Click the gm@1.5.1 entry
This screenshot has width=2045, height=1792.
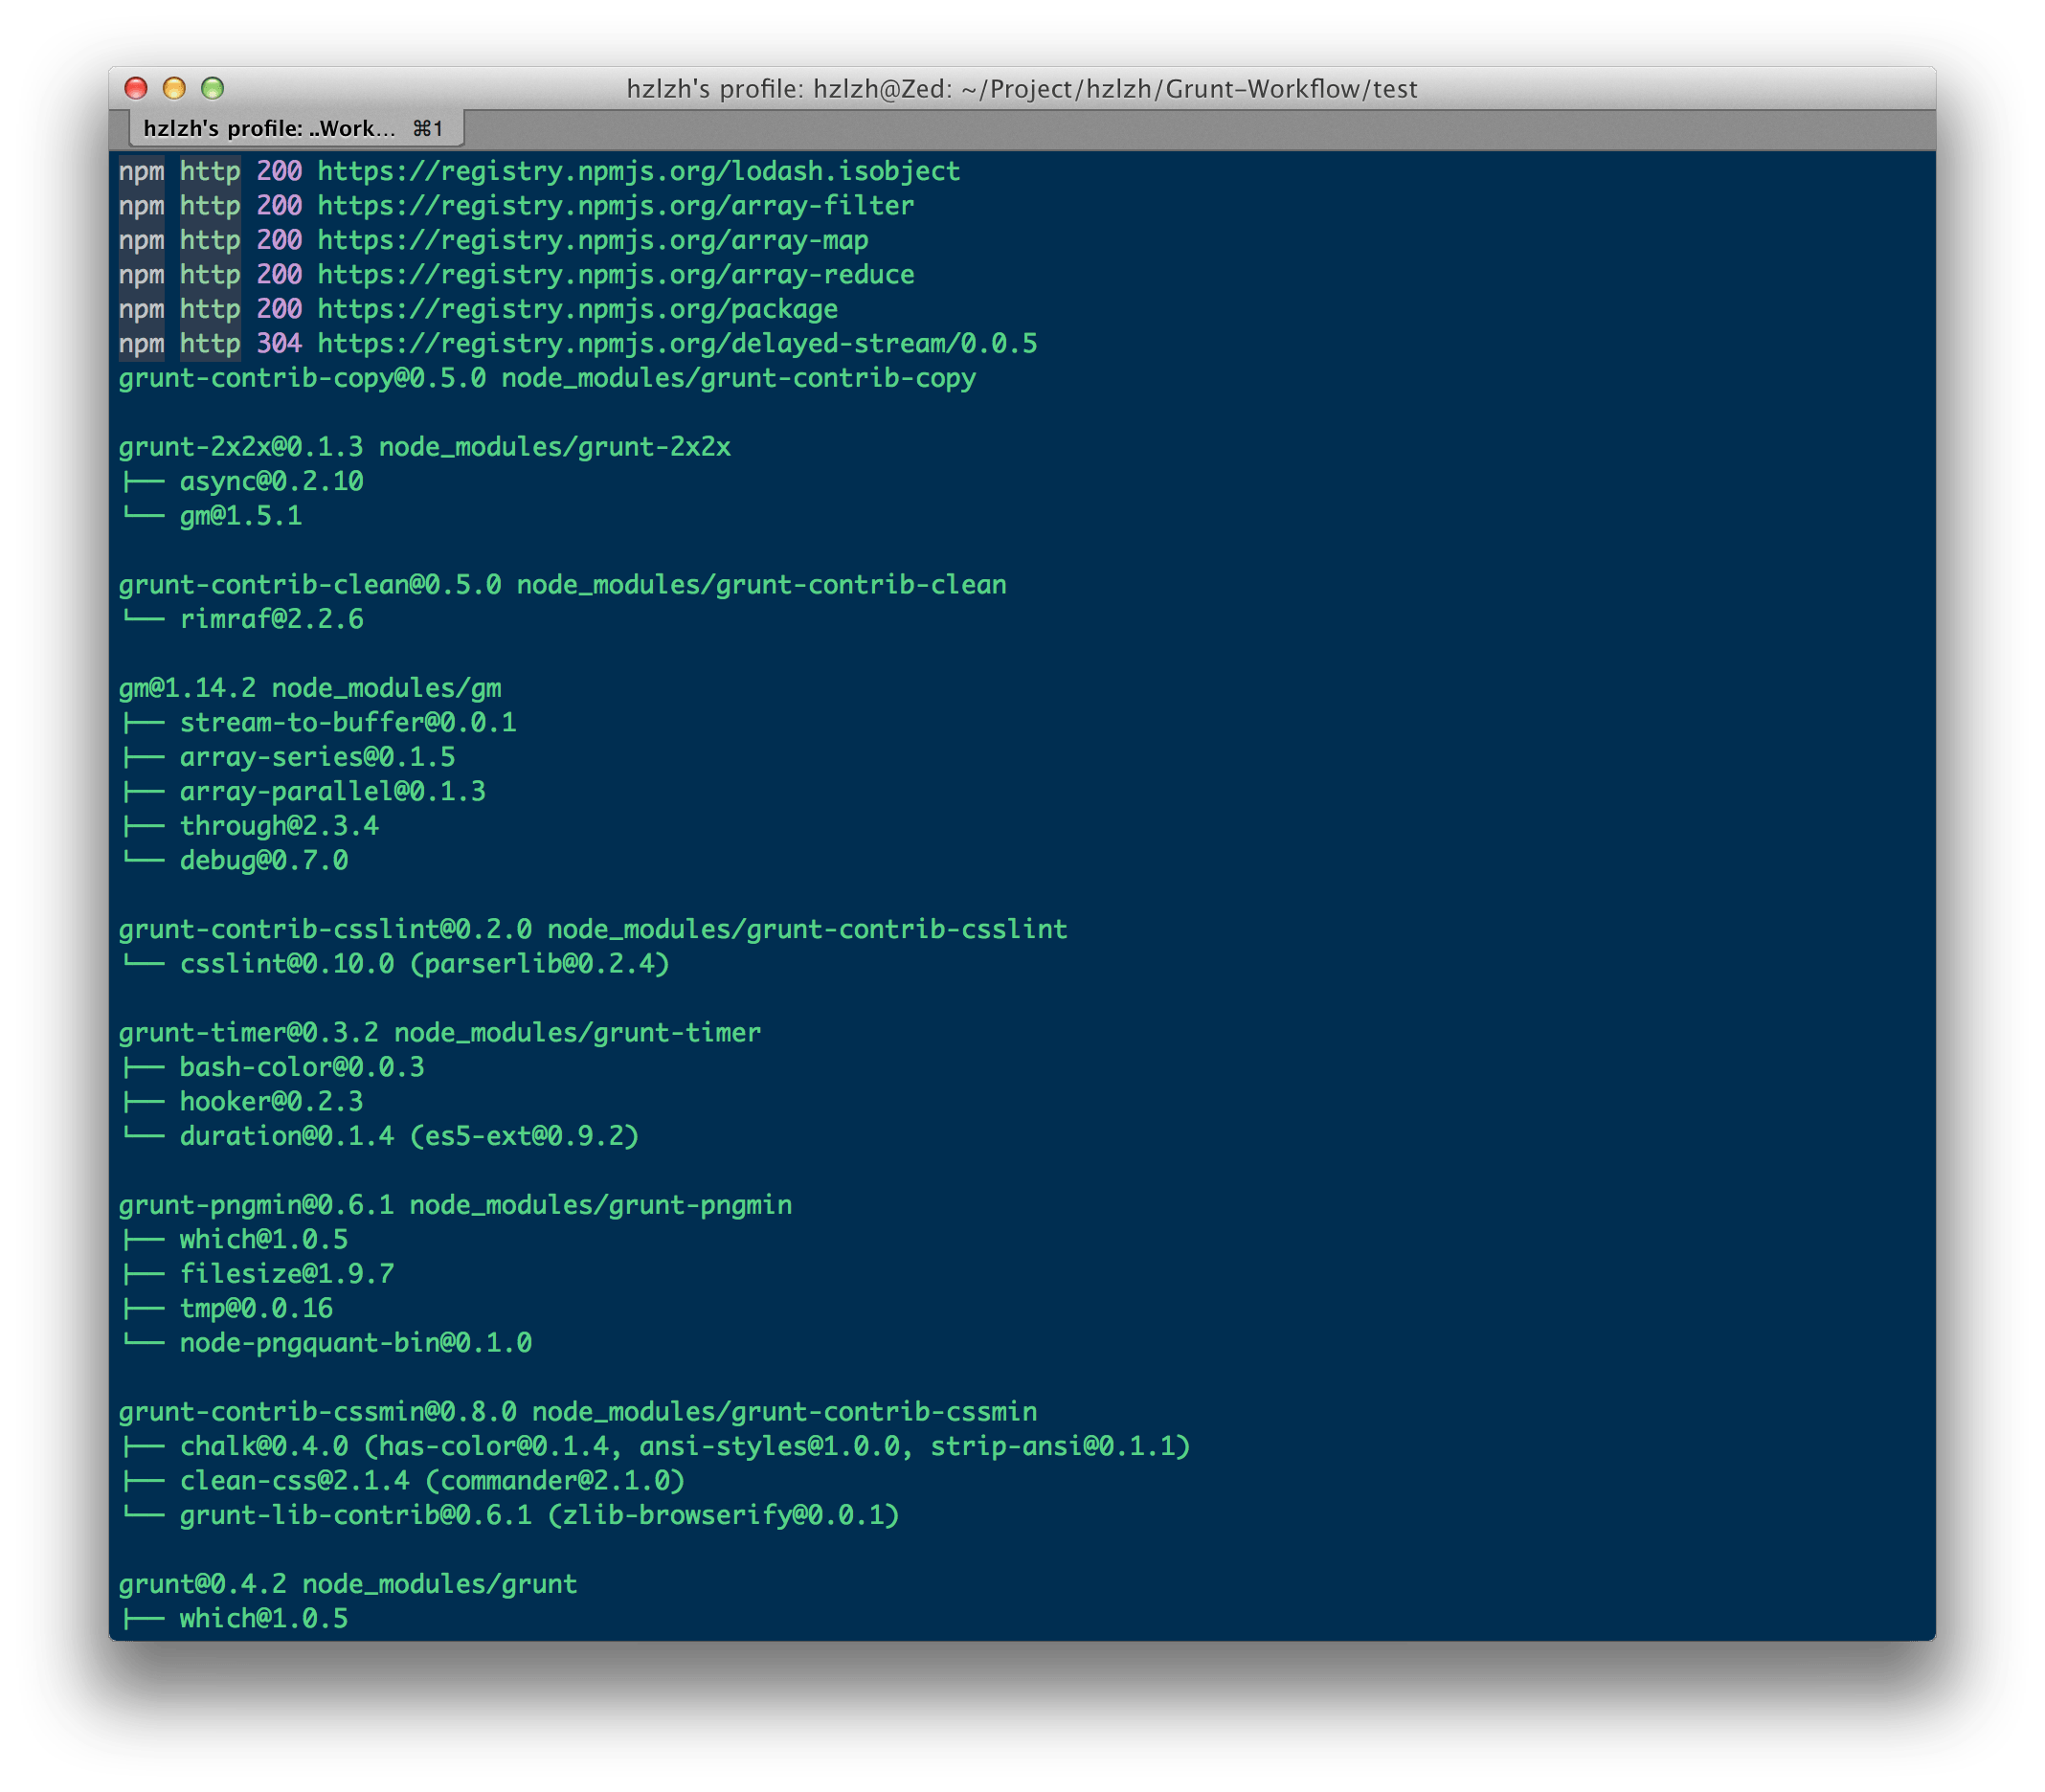point(241,516)
